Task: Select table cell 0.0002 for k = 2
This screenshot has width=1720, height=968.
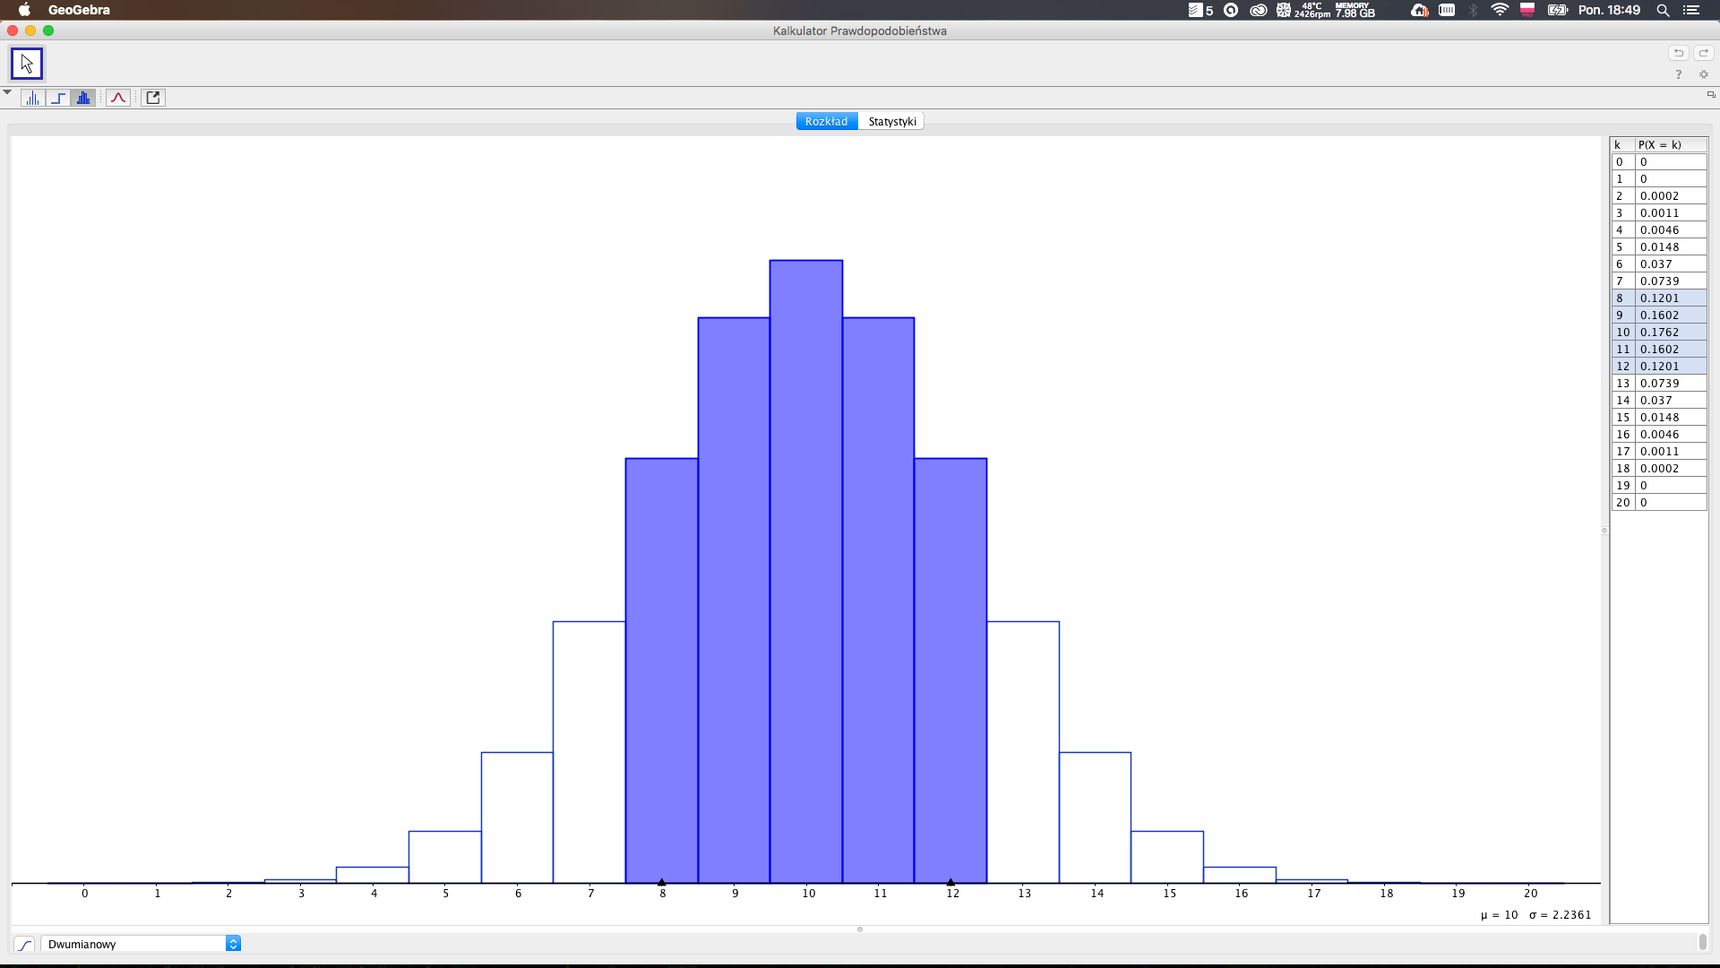Action: tap(1671, 196)
